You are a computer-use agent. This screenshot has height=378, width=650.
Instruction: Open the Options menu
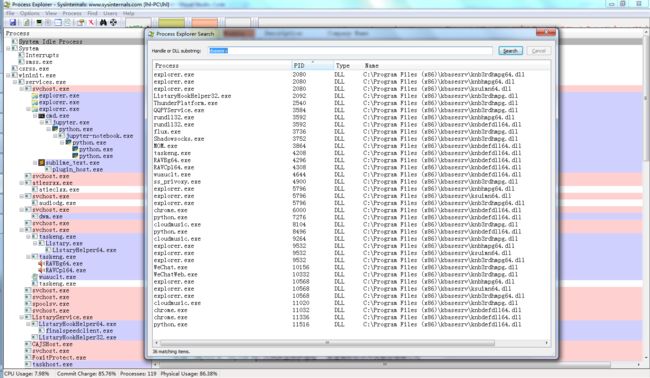pyautogui.click(x=29, y=13)
